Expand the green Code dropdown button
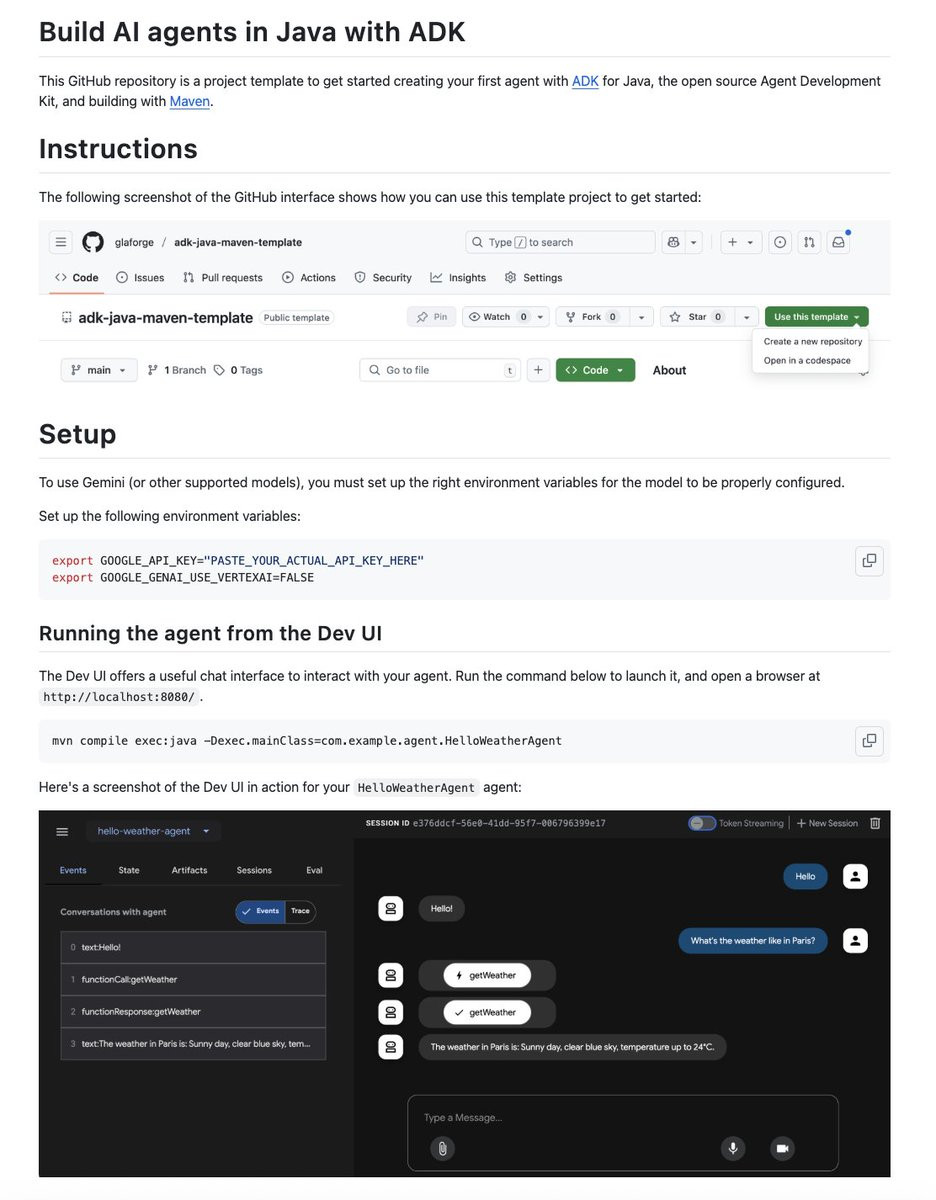936x1200 pixels. 595,370
